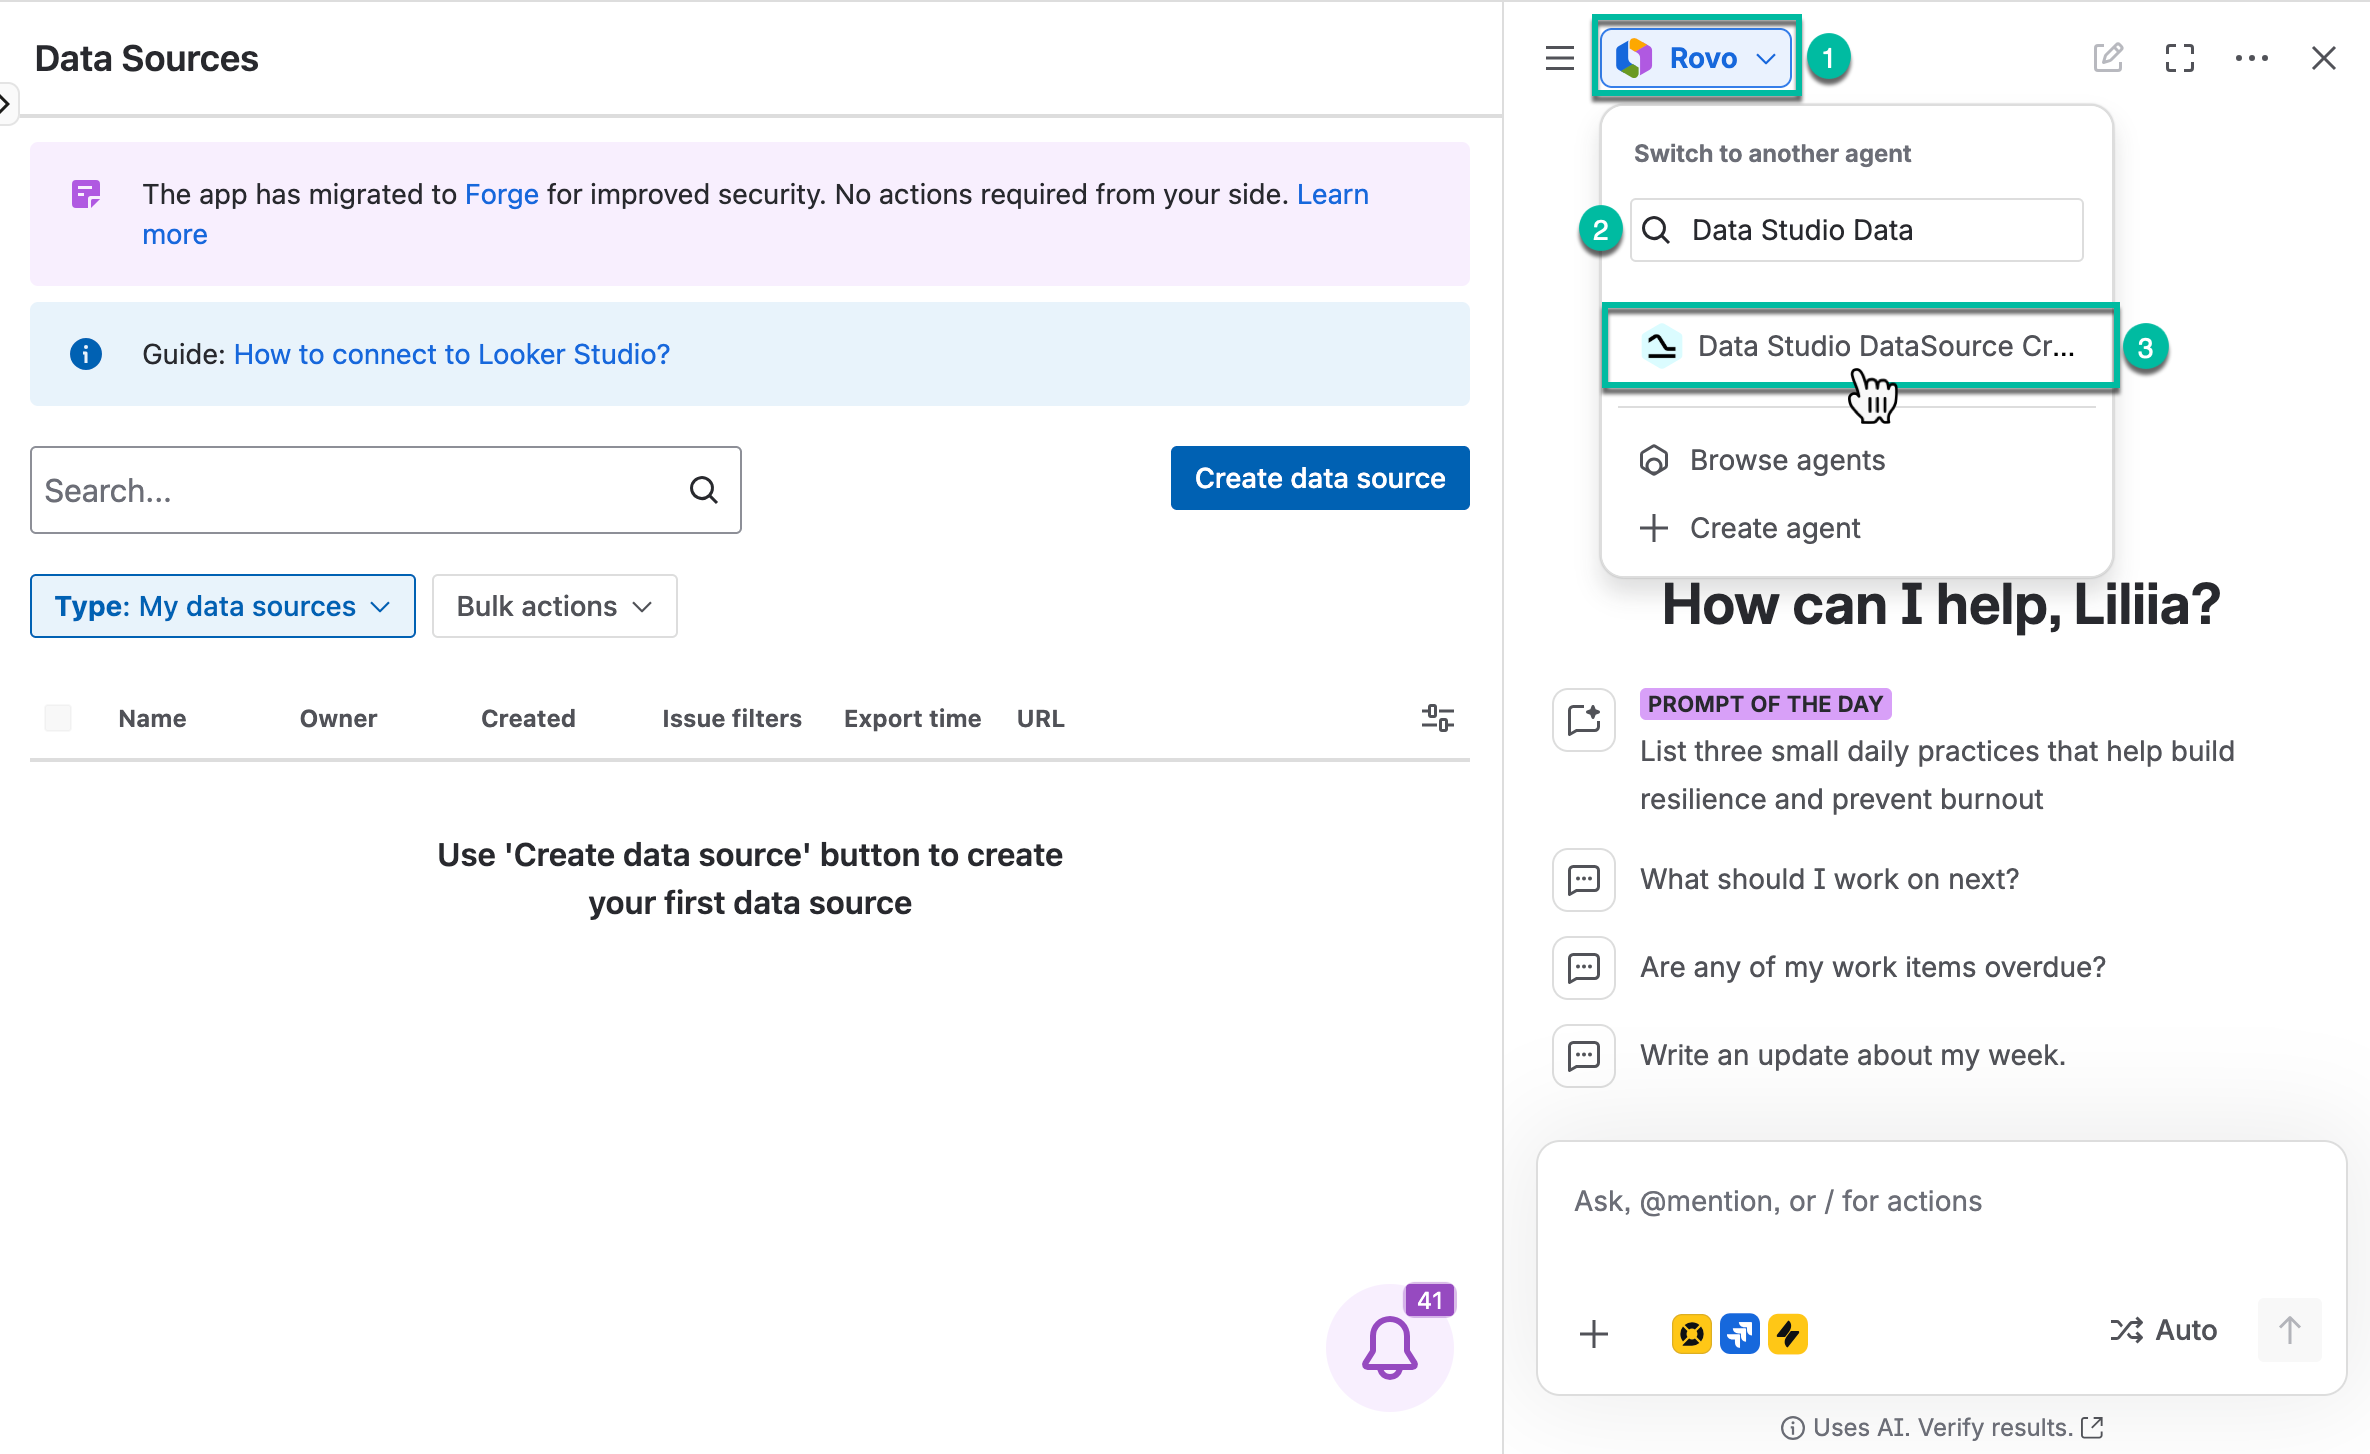This screenshot has width=2370, height=1454.
Task: Open the Auto mode selector
Action: coord(2164,1330)
